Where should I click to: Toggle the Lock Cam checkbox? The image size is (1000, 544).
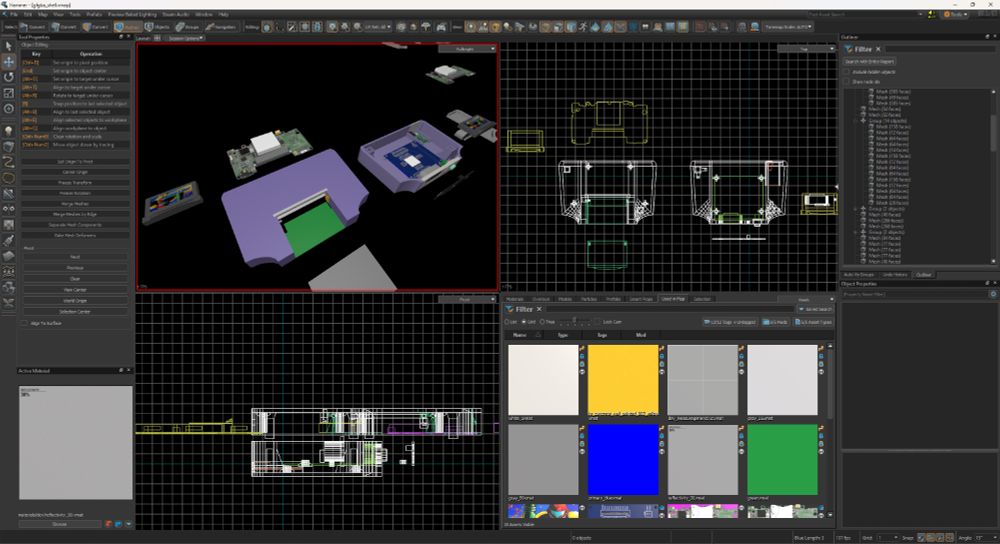(598, 322)
